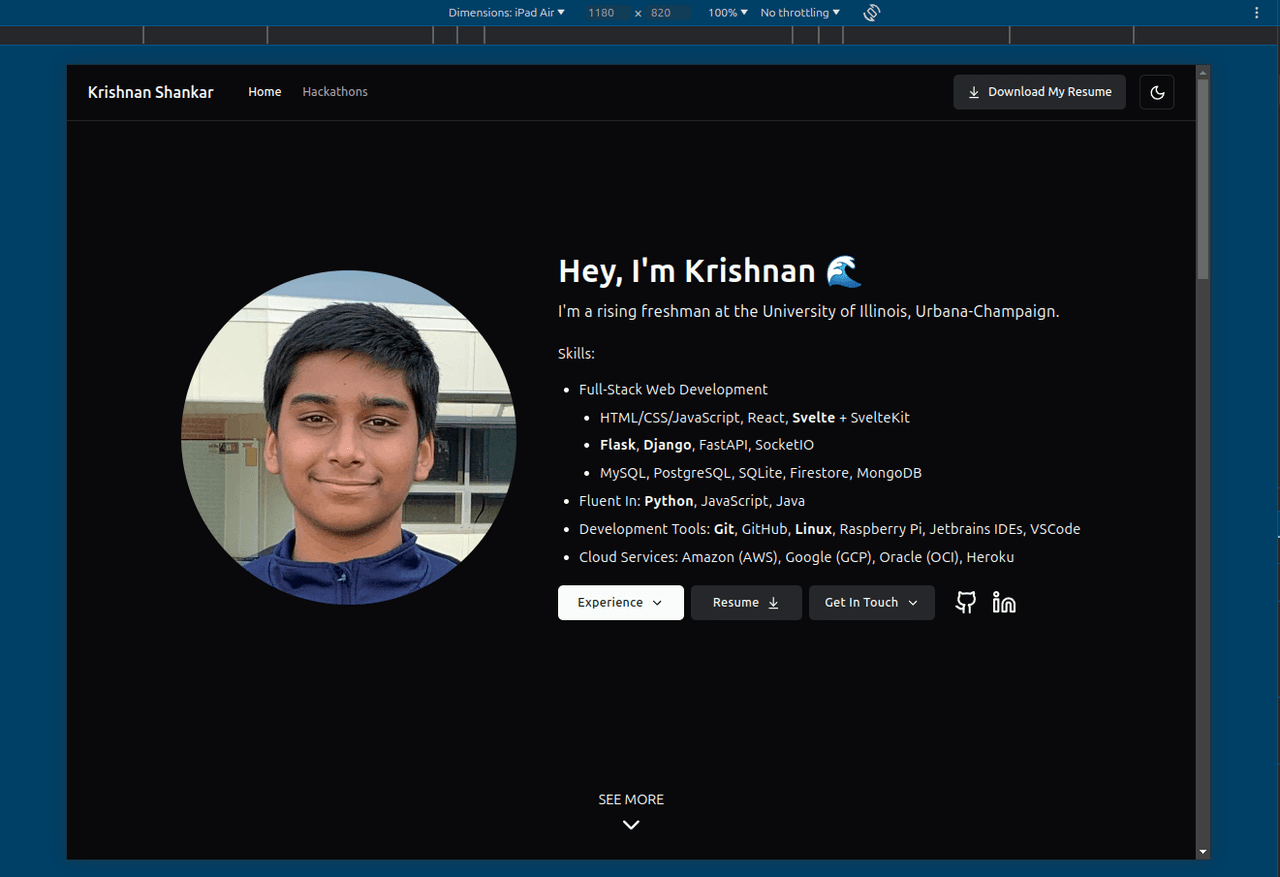Click the Krishnan Shankar site title
The height and width of the screenshot is (877, 1280).
(x=151, y=92)
